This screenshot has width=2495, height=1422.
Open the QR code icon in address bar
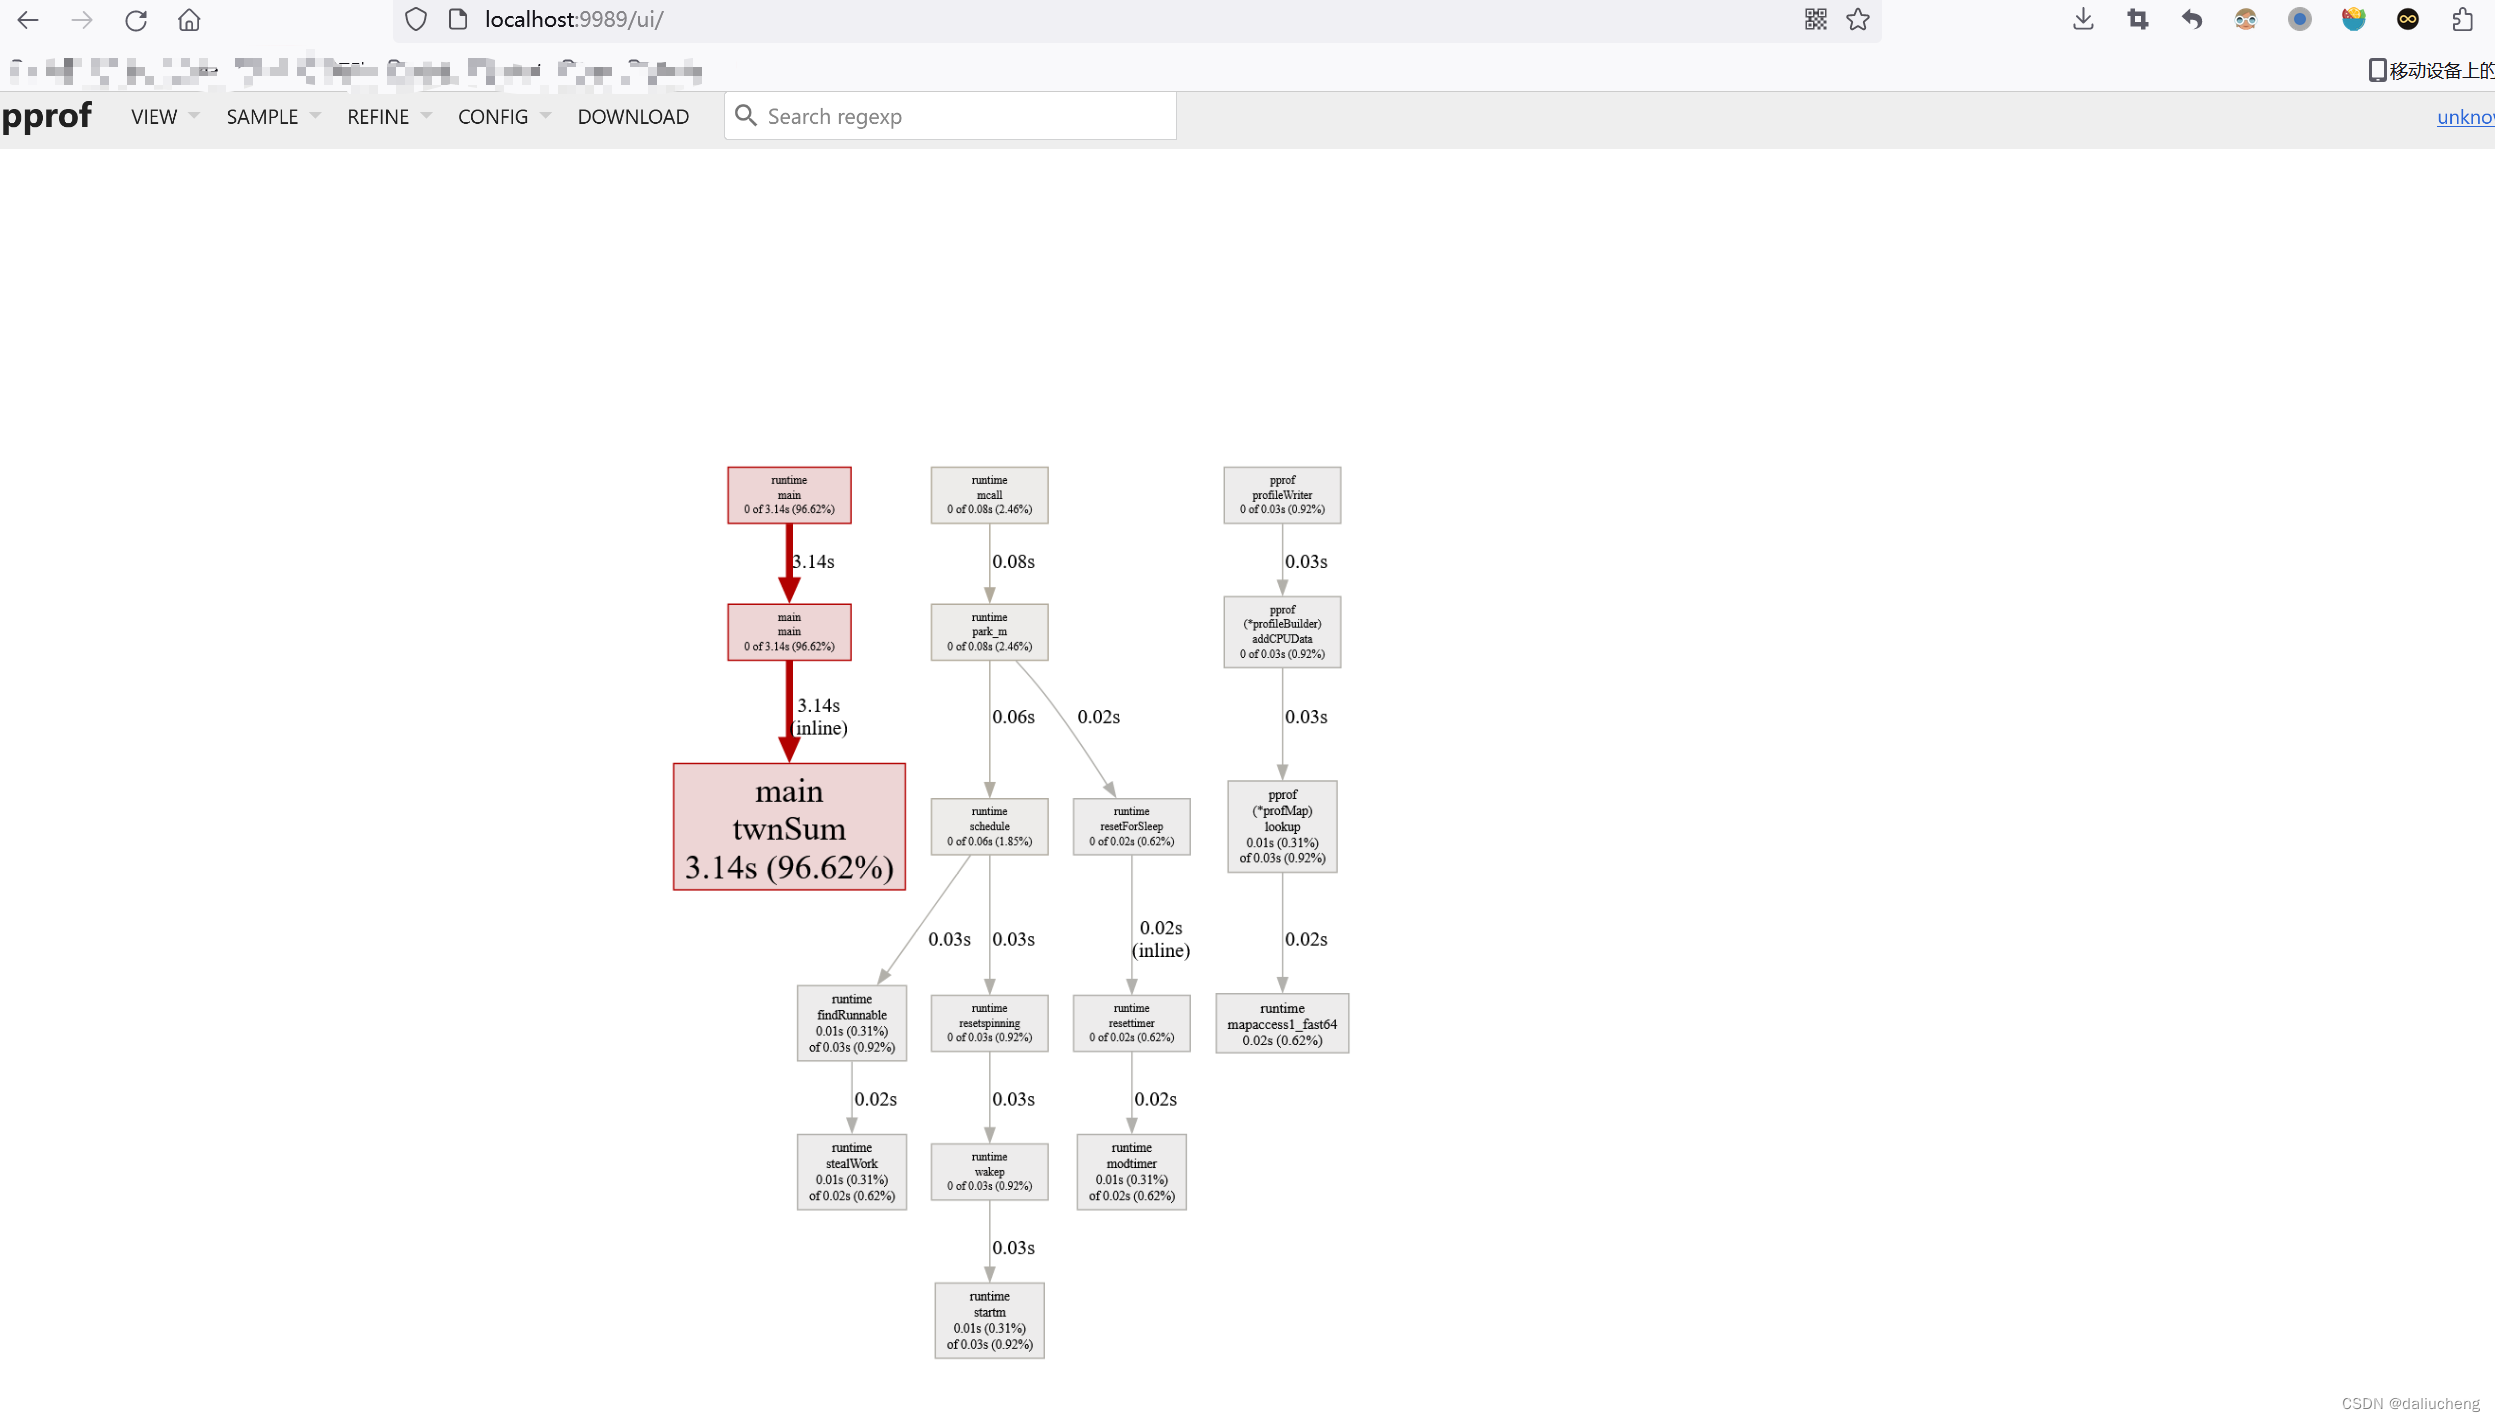[1815, 19]
